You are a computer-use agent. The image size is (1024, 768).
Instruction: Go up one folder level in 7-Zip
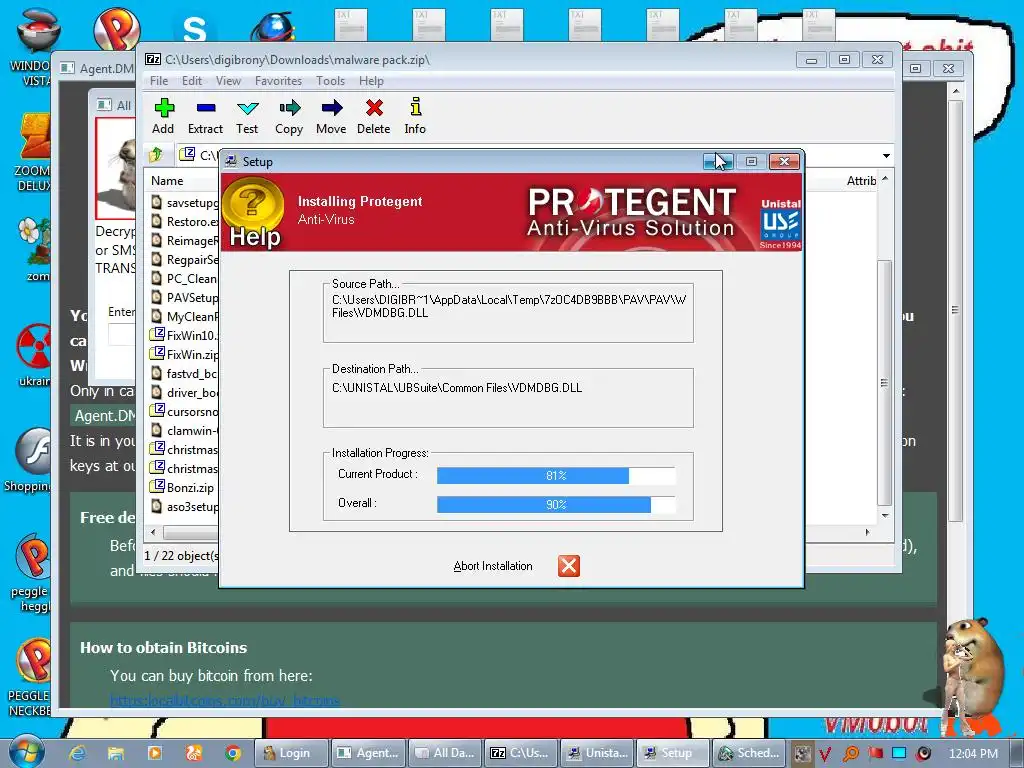pos(156,155)
